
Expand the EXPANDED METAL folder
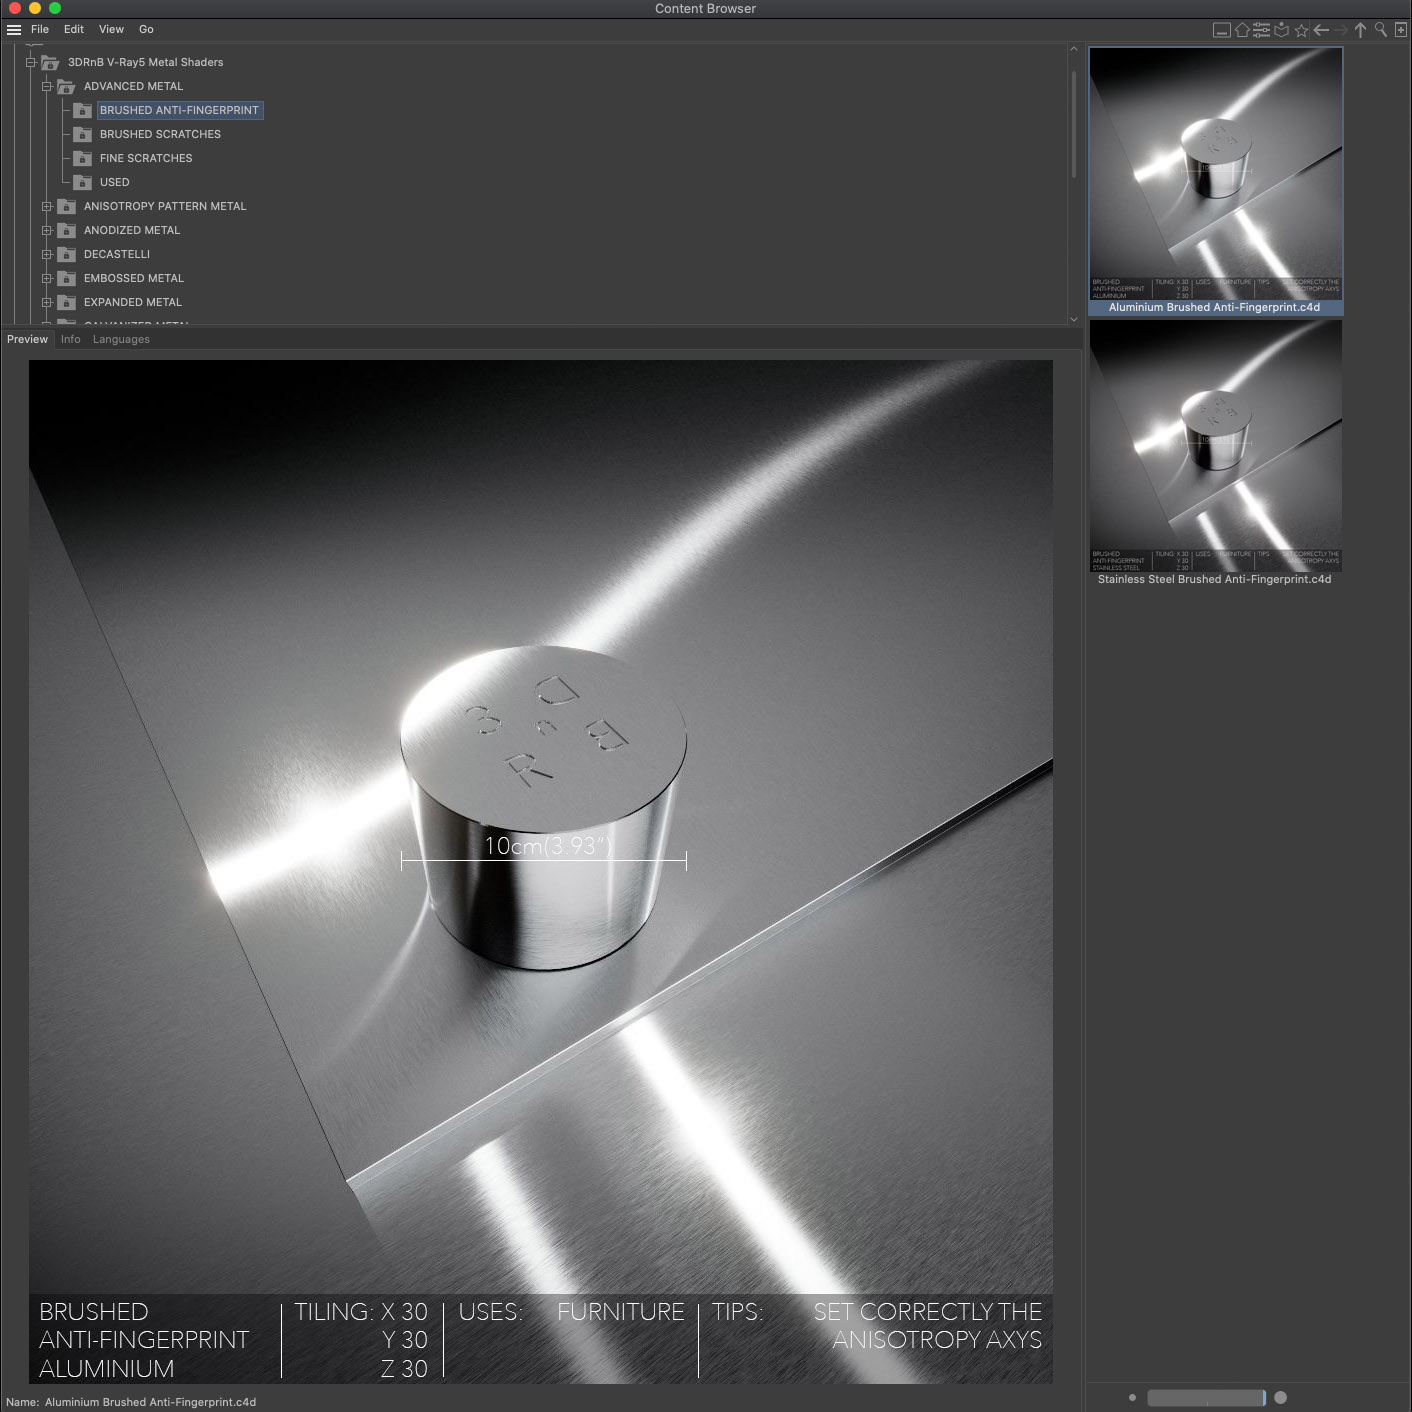[46, 302]
